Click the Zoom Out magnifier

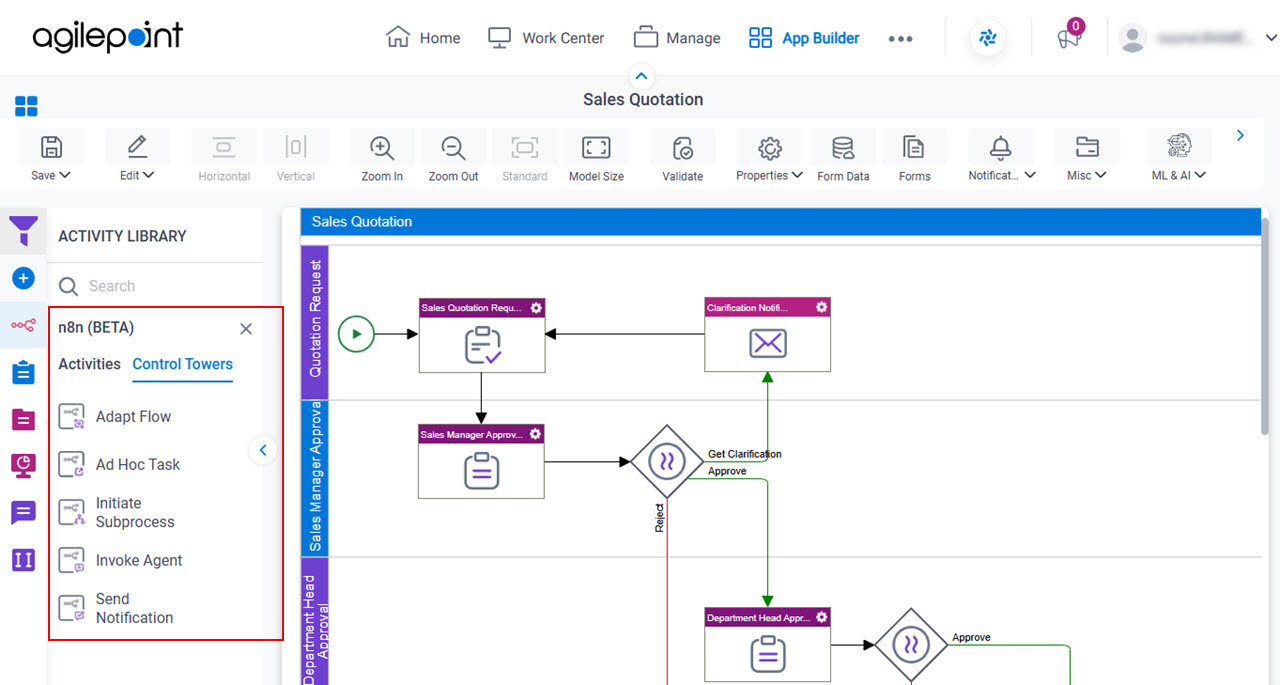(454, 147)
